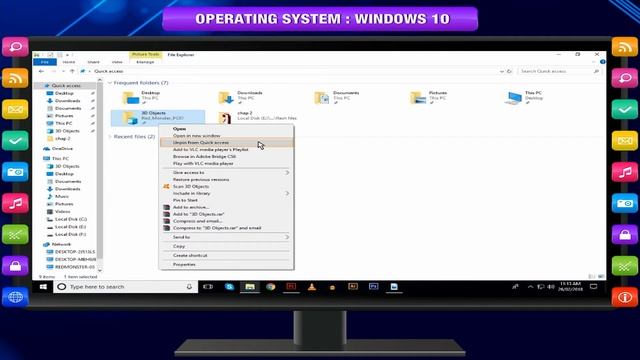Launch Google Chrome from the taskbar
640x360 pixels.
[x=270, y=287]
